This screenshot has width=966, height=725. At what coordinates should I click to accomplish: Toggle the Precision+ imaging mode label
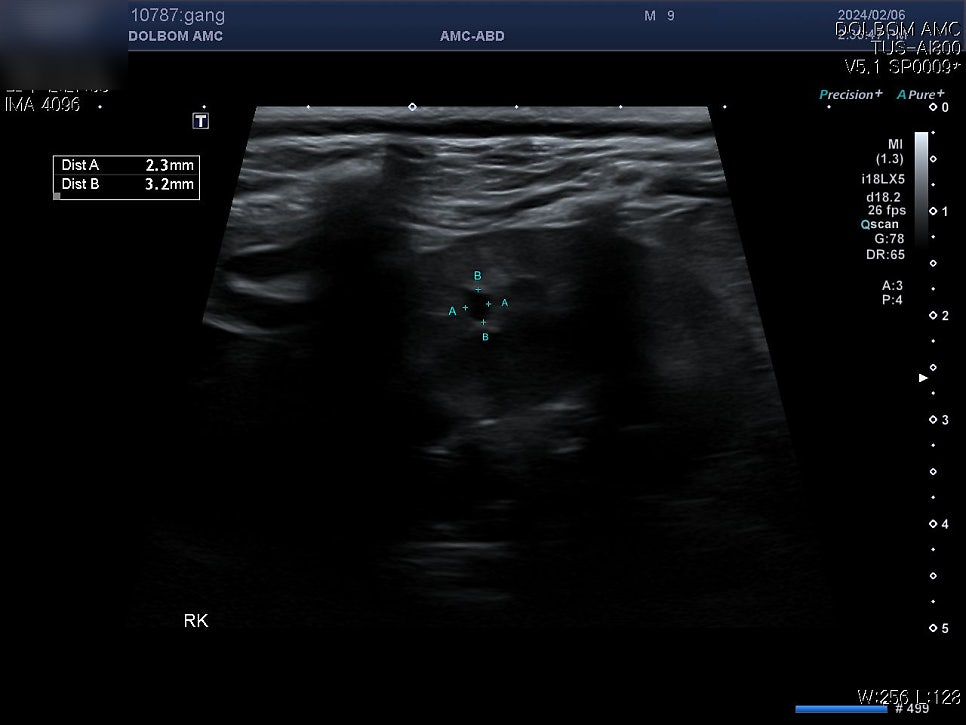click(850, 94)
